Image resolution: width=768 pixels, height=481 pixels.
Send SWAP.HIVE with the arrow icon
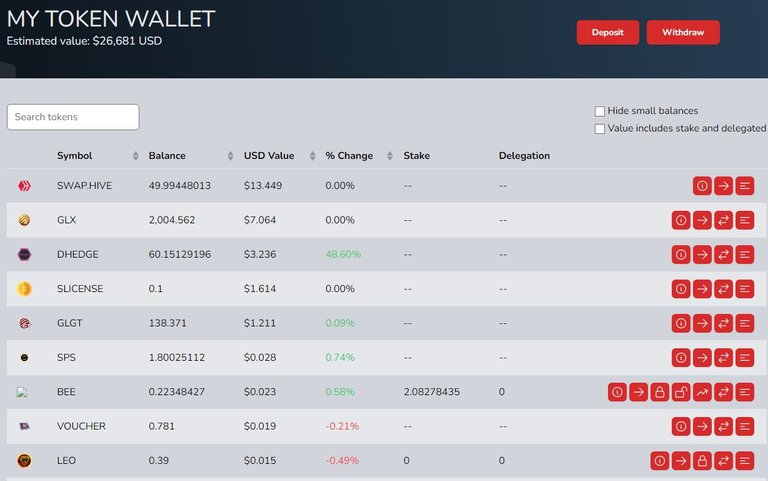pyautogui.click(x=723, y=186)
